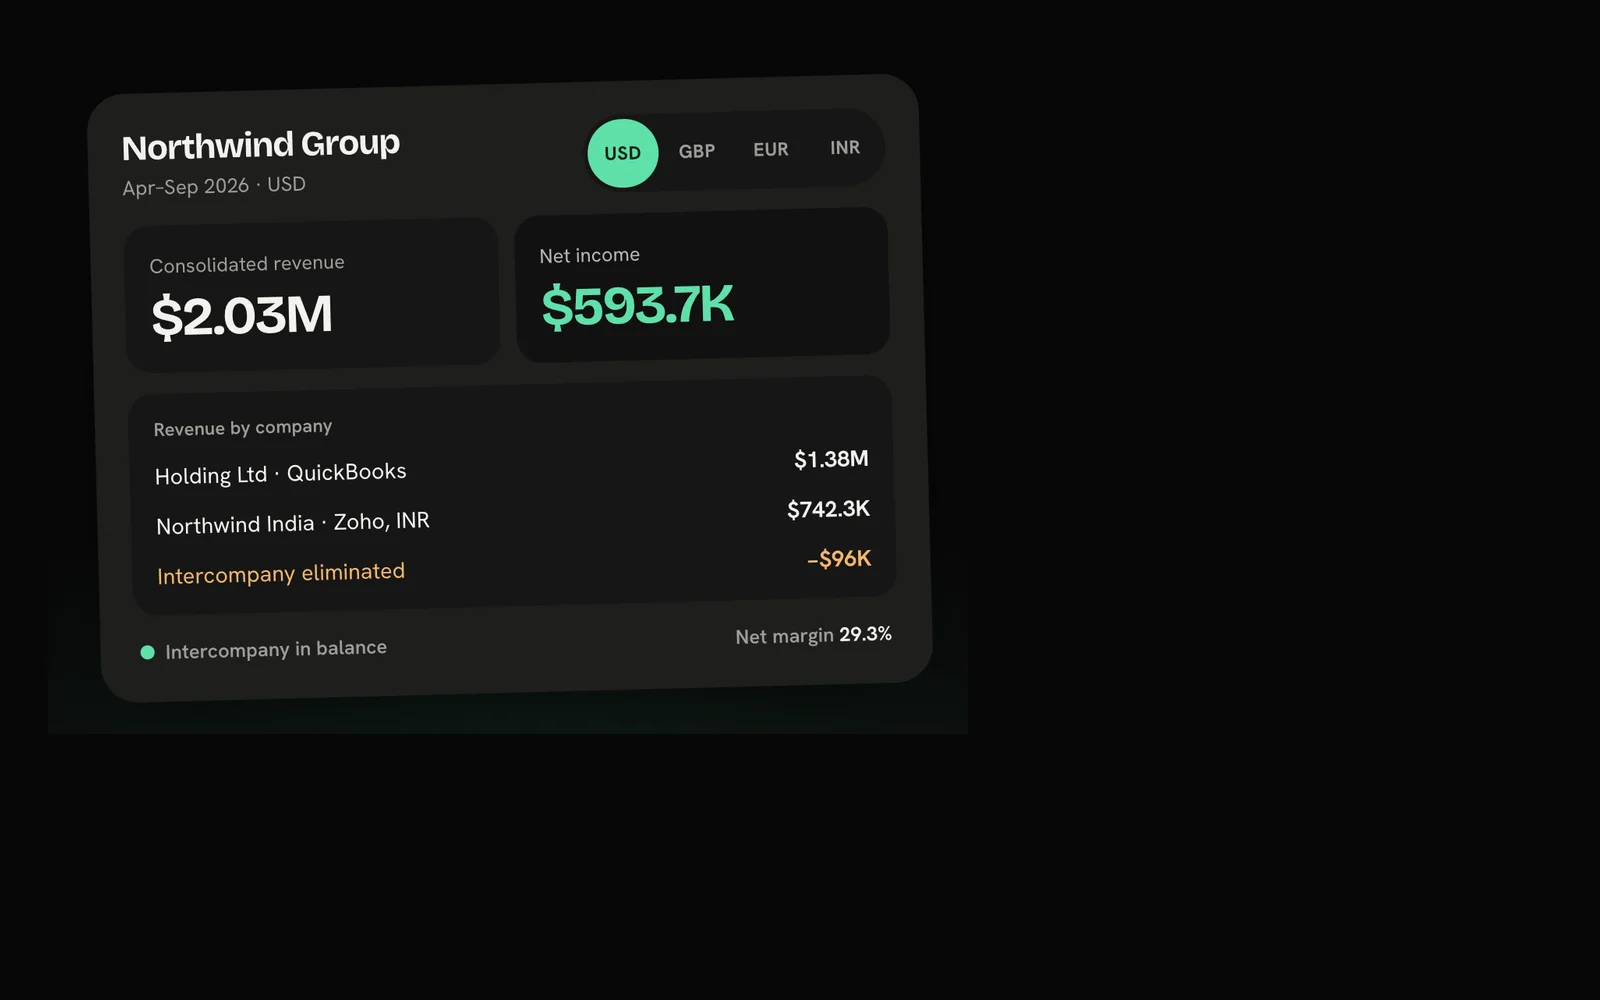Select the Northwind India · Zoho, INR row
Image resolution: width=1600 pixels, height=1000 pixels.
pyautogui.click(x=513, y=517)
